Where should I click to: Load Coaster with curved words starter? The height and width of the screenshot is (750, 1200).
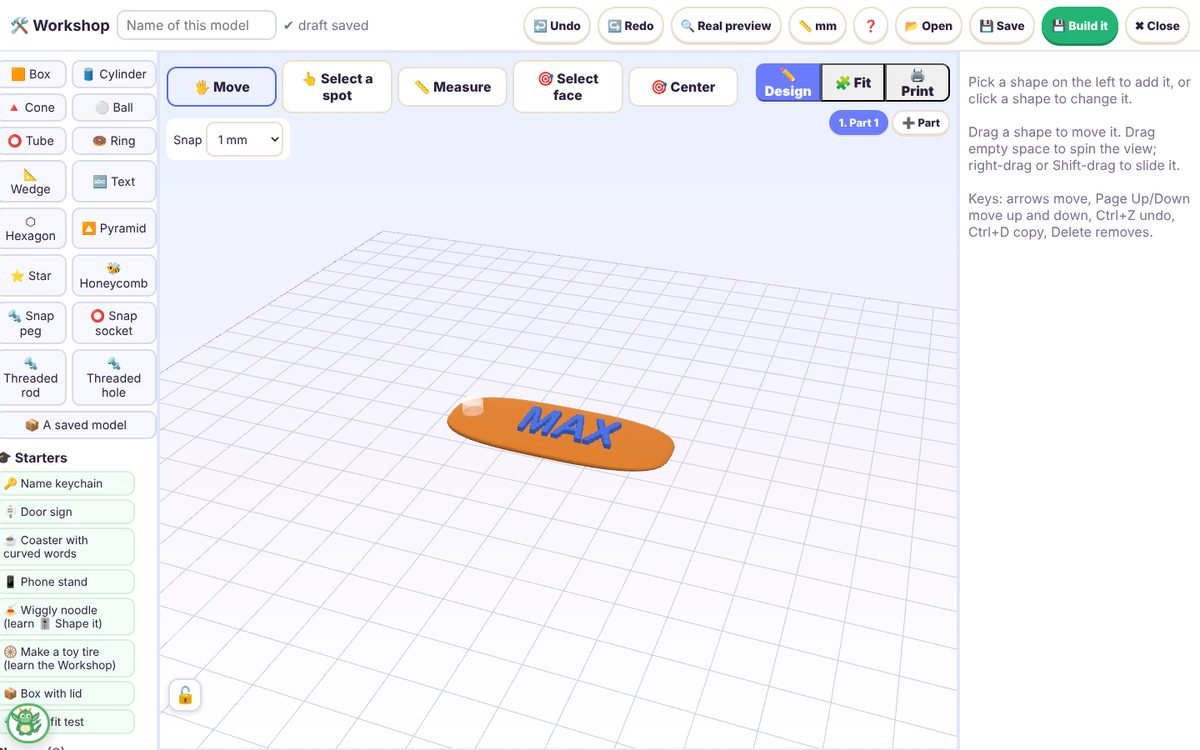point(67,547)
